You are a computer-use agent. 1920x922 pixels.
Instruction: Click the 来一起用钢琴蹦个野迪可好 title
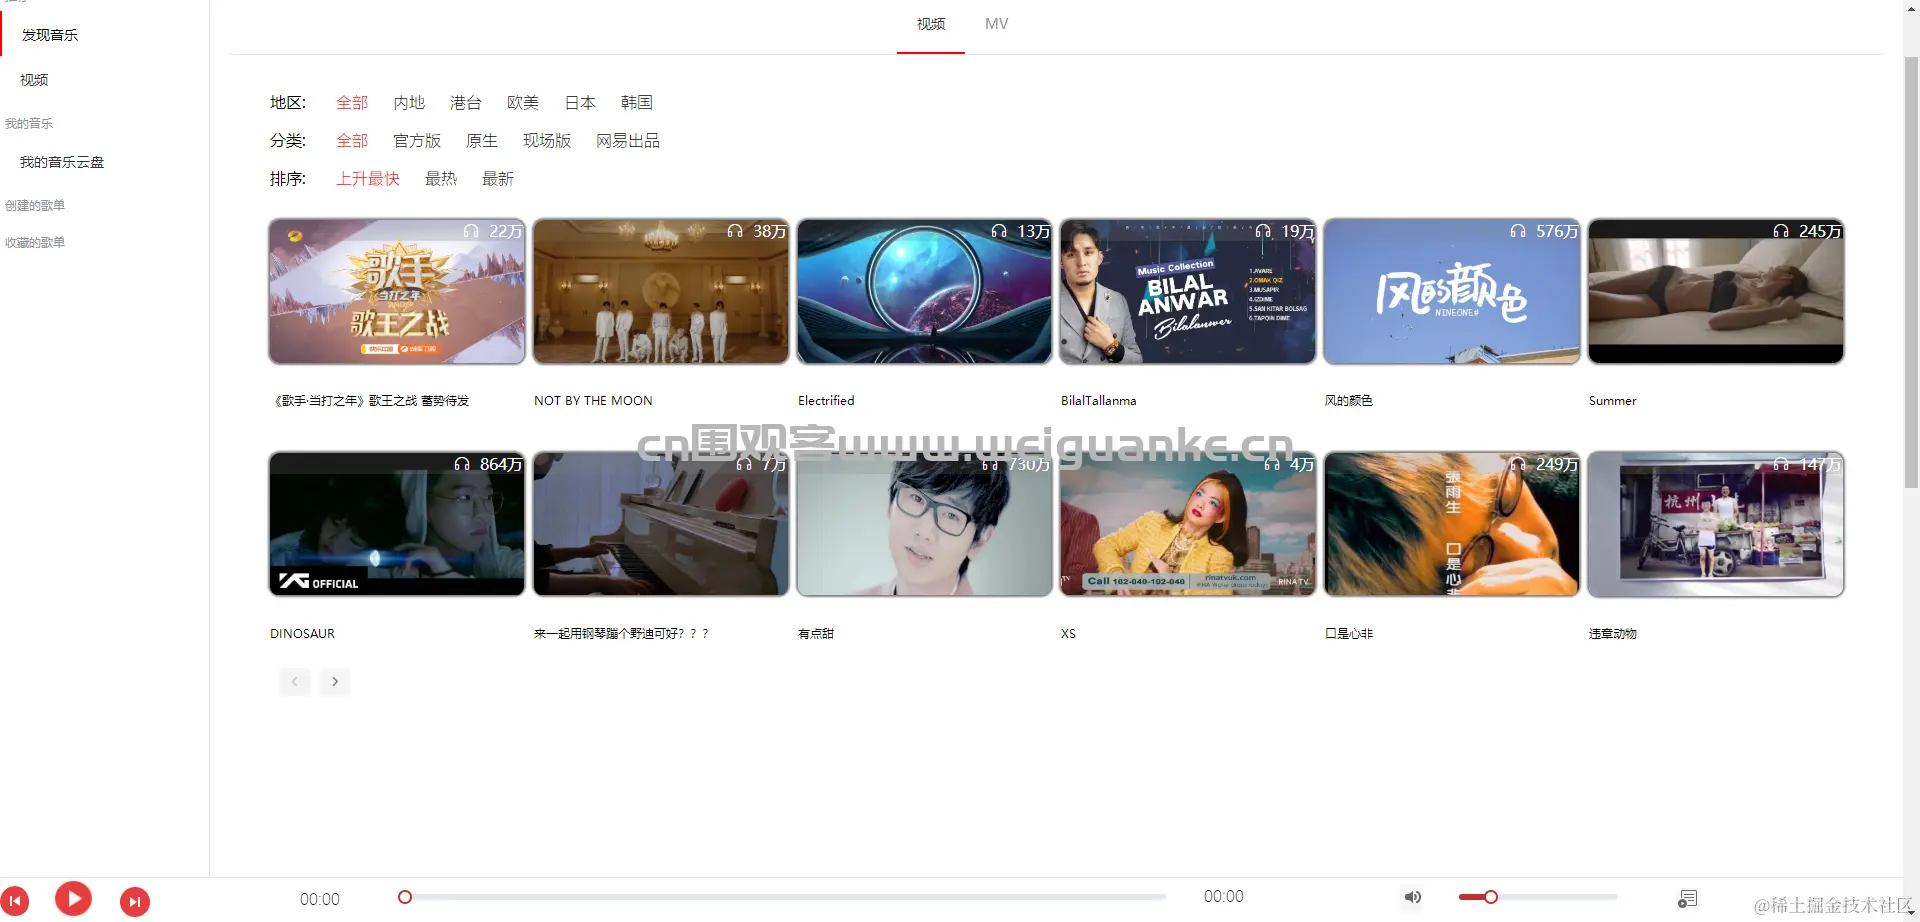coord(621,634)
